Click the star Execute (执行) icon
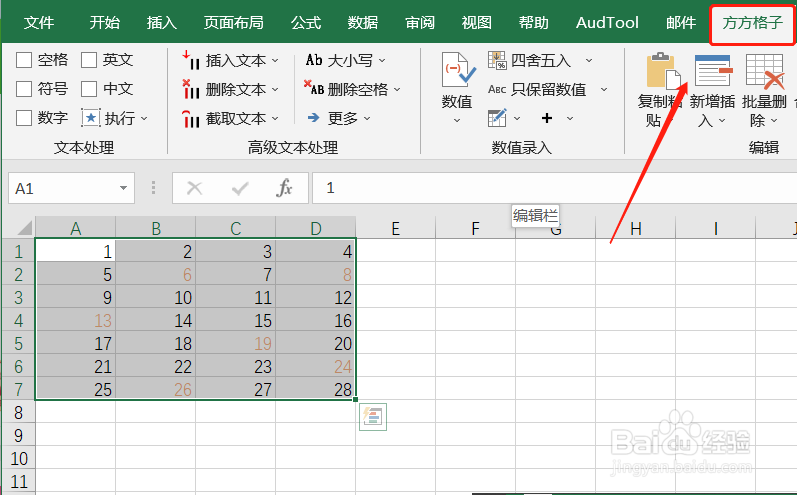 click(x=91, y=118)
